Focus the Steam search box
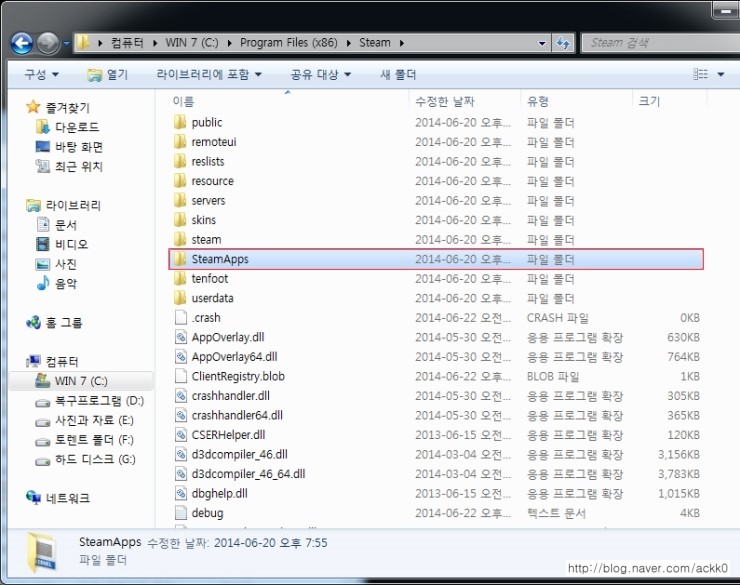 point(661,43)
